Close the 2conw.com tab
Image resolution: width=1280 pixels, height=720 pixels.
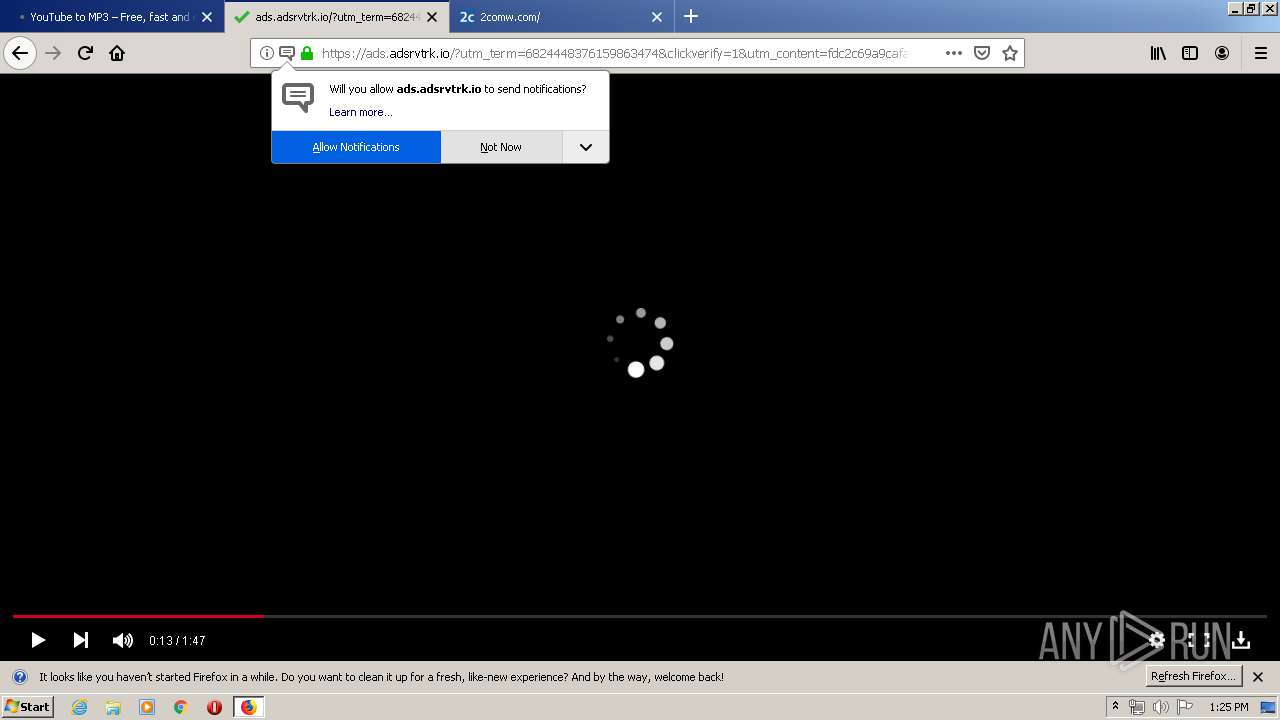657,16
